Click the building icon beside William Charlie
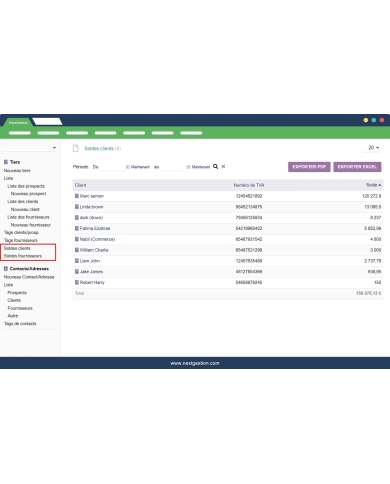Image resolution: width=390 pixels, height=484 pixels. (77, 250)
